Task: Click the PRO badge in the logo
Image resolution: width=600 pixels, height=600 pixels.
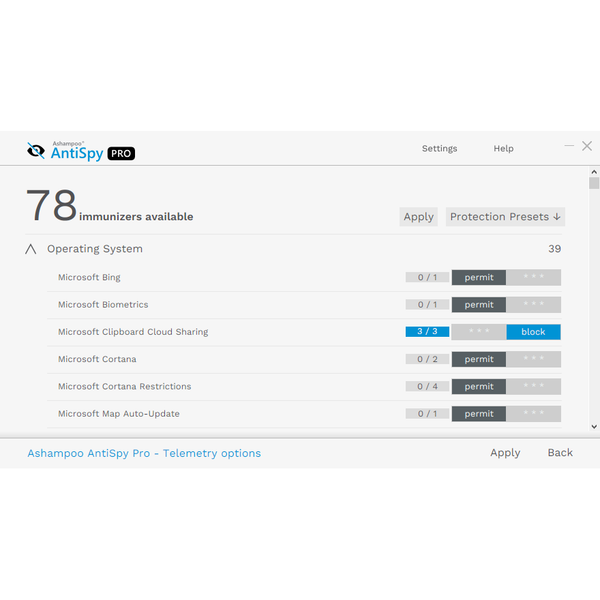Action: click(x=121, y=153)
